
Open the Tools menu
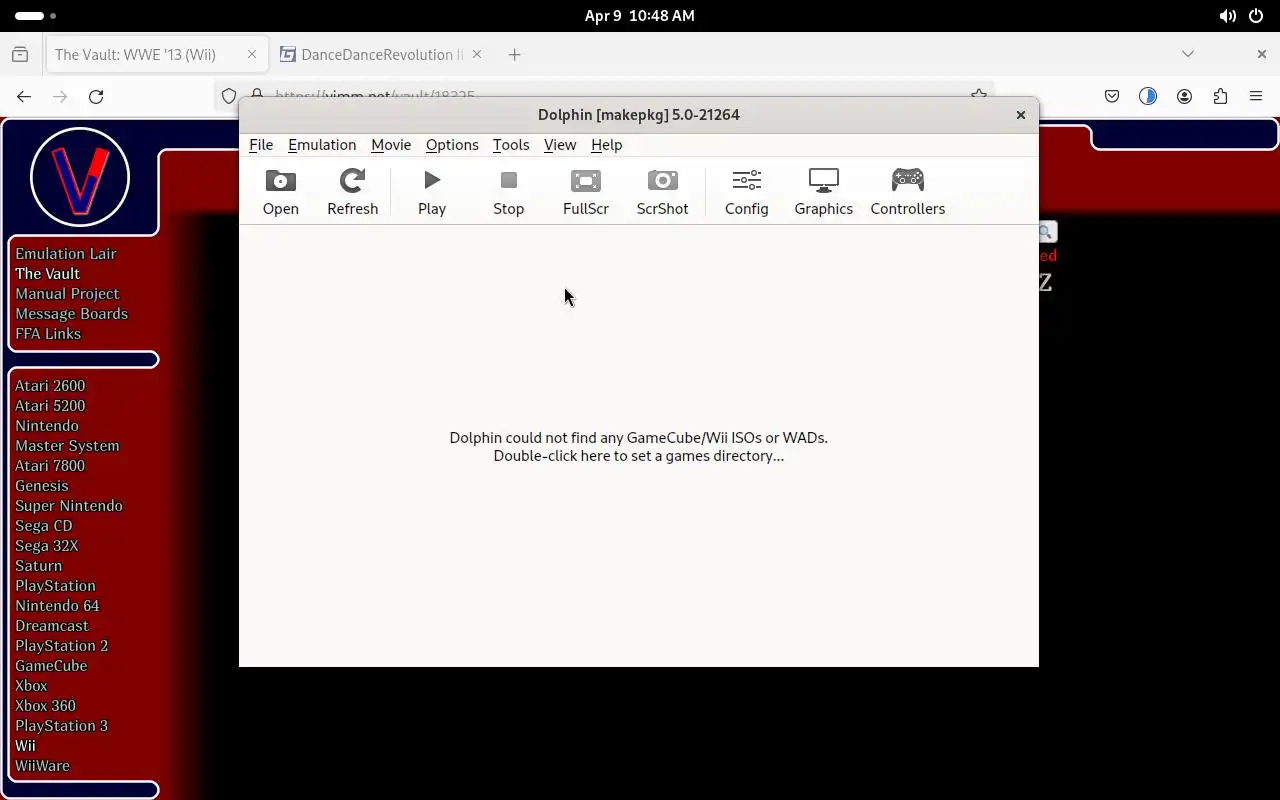point(511,145)
